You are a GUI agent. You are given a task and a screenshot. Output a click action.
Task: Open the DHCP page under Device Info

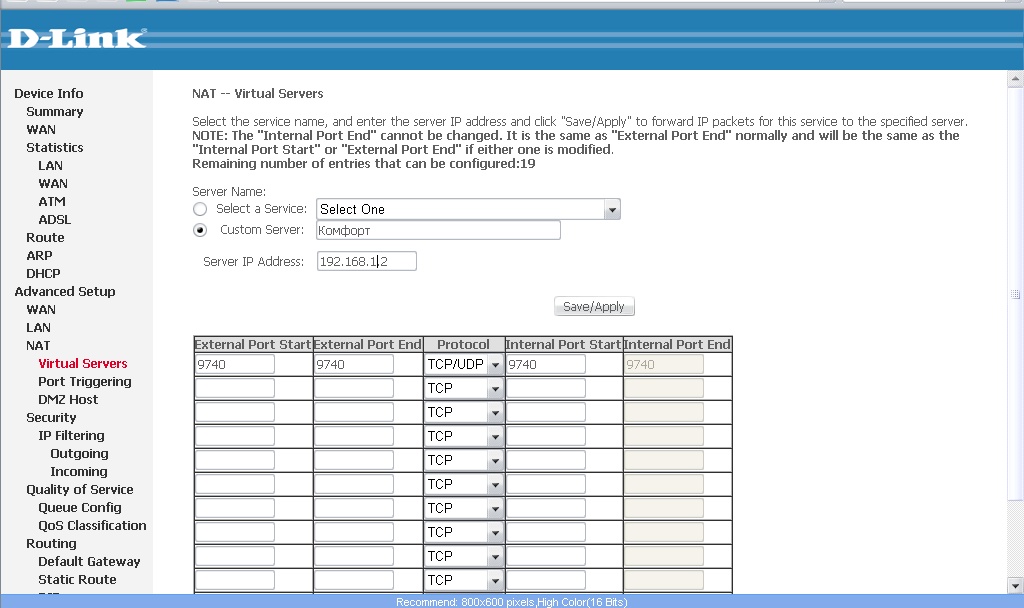[x=43, y=274]
